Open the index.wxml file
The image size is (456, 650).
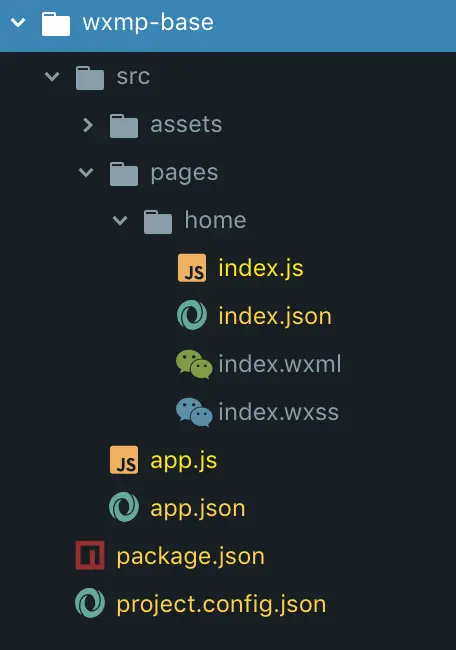[x=280, y=364]
